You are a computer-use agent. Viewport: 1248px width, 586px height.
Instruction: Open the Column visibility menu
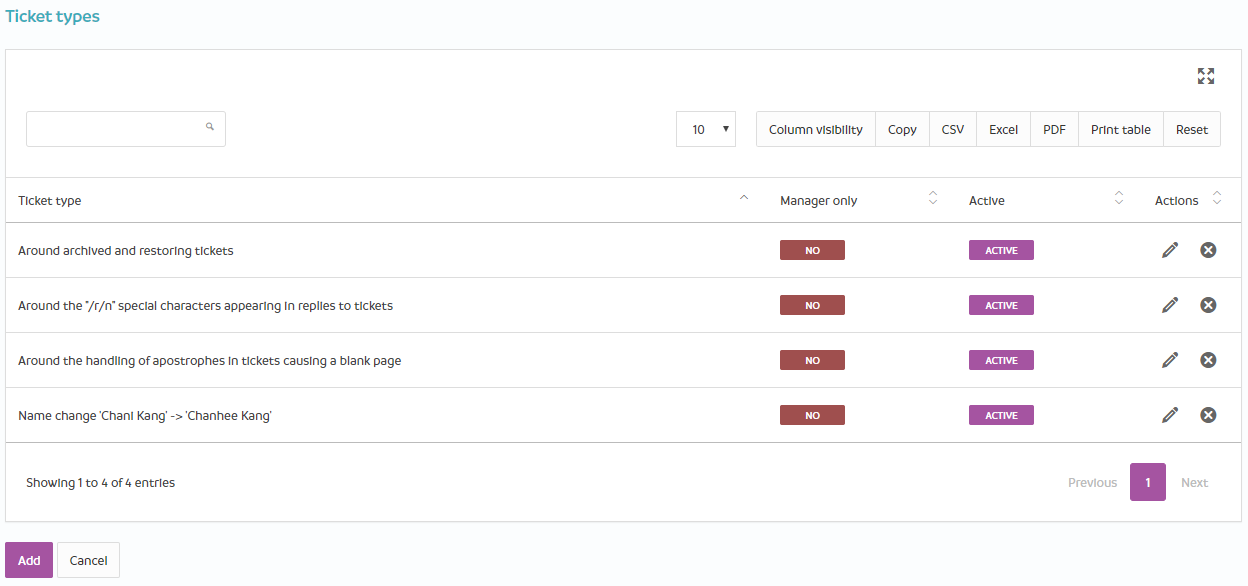815,129
